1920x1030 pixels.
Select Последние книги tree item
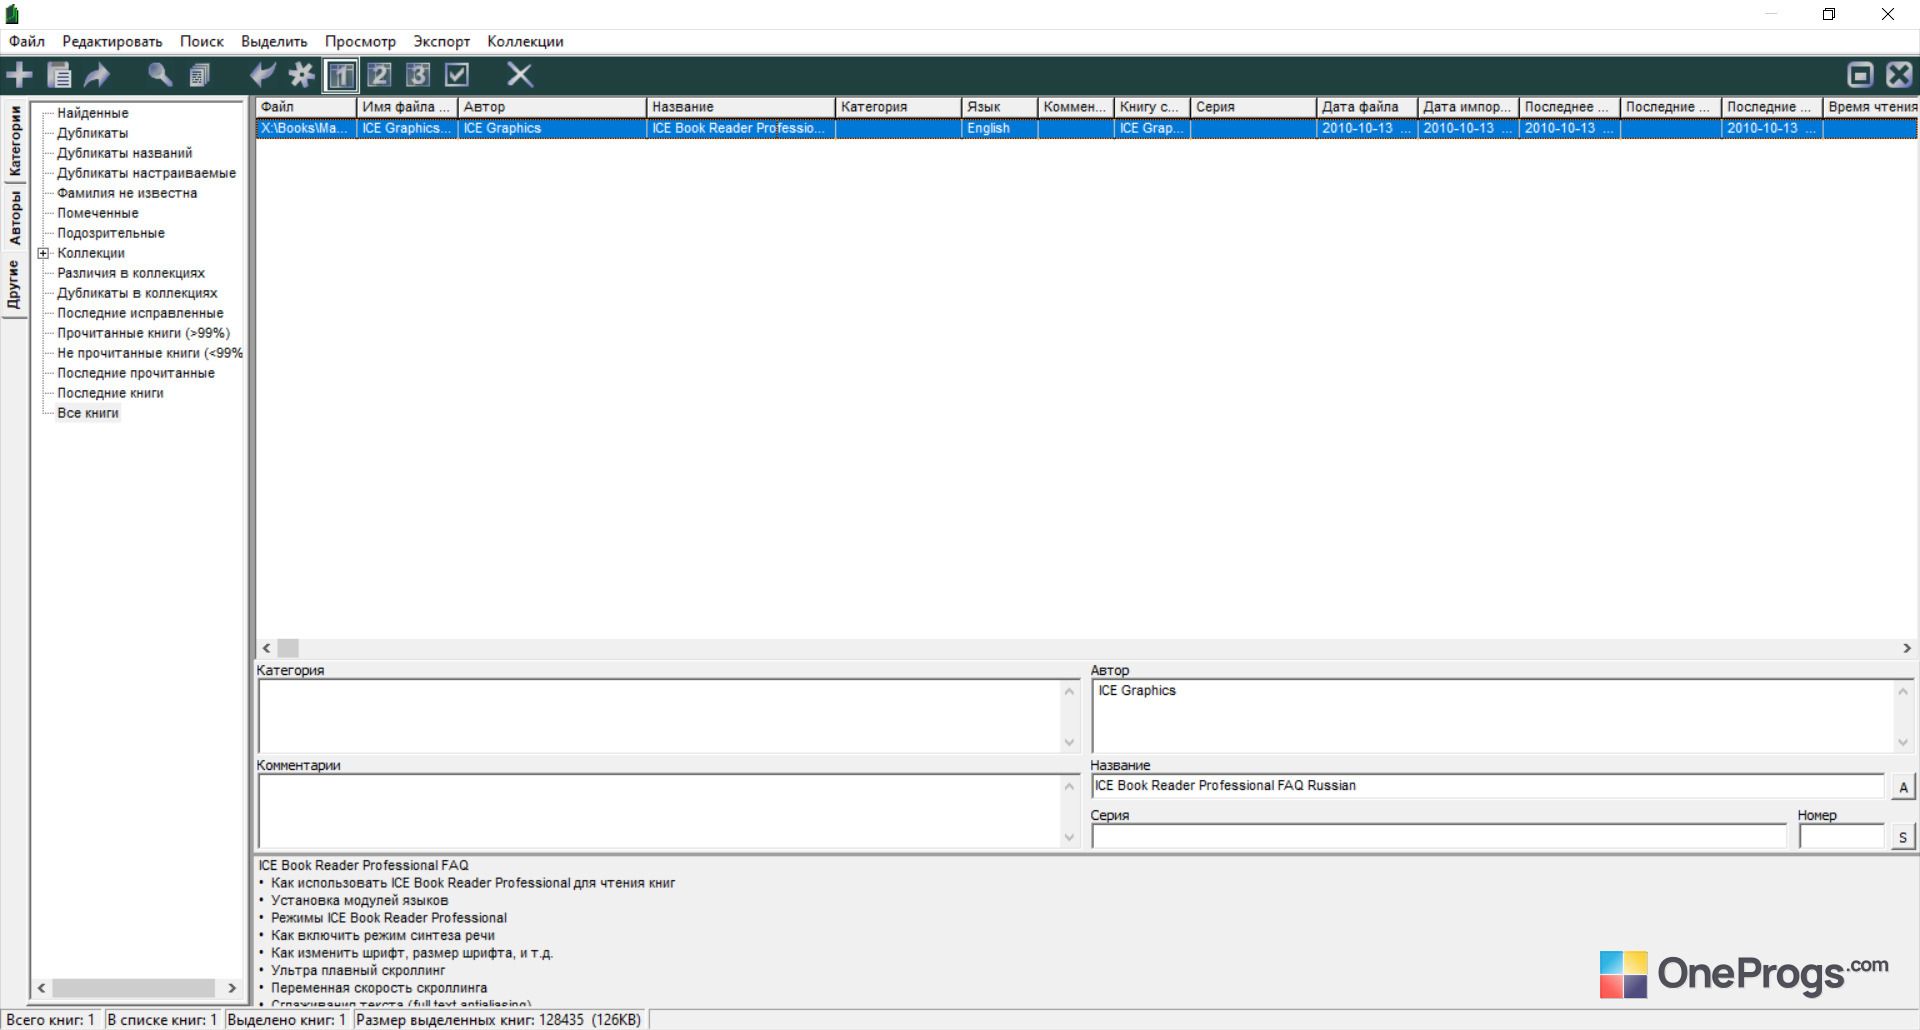pyautogui.click(x=110, y=393)
